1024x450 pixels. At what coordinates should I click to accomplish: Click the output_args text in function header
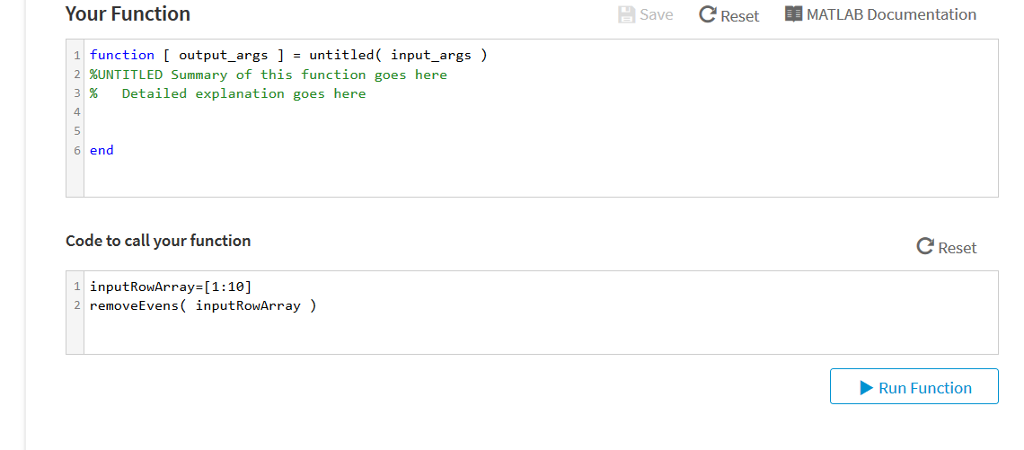click(x=223, y=56)
